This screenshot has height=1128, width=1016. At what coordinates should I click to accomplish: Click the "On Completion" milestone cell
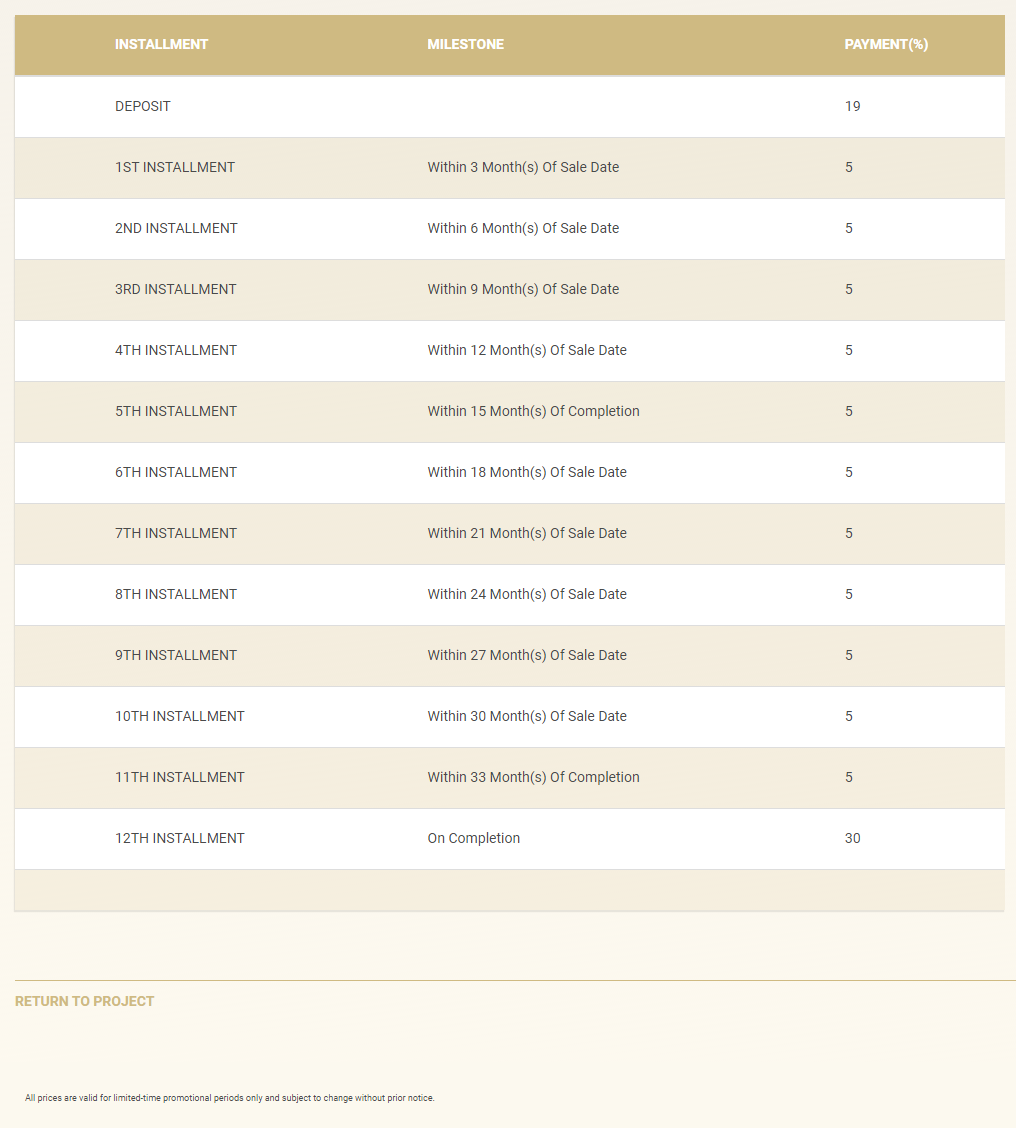pos(474,838)
